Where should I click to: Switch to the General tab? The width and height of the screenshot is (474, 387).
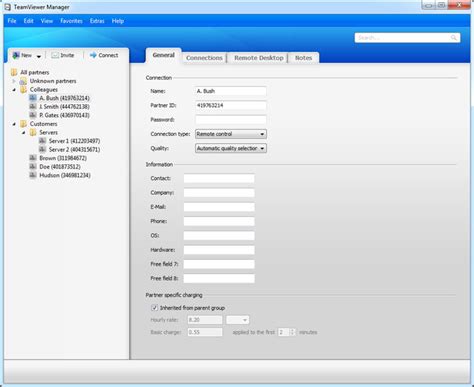[x=163, y=55]
